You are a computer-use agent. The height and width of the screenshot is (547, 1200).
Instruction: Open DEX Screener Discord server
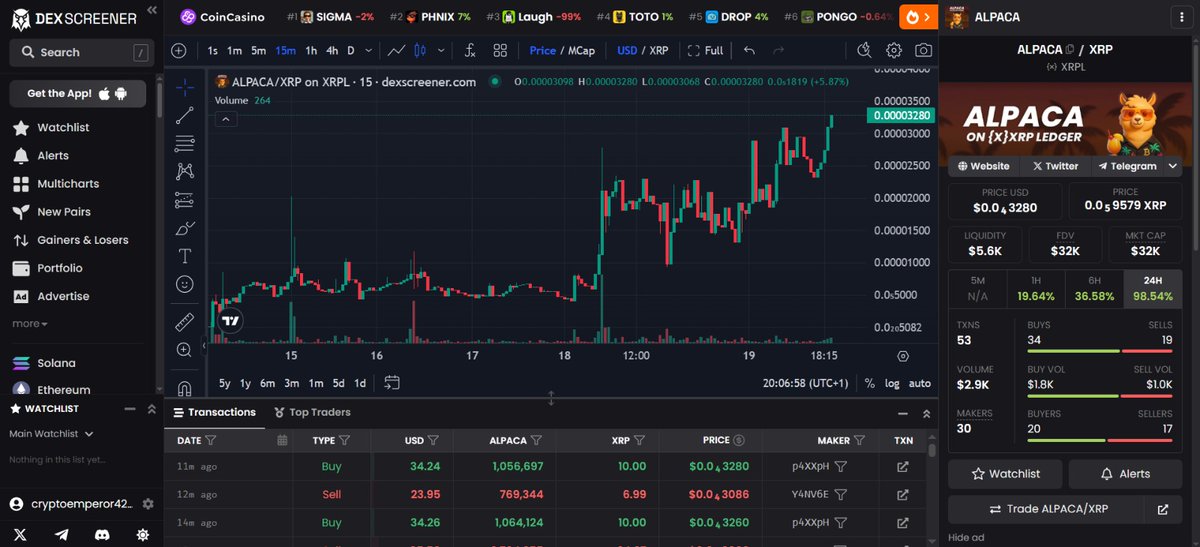click(103, 535)
